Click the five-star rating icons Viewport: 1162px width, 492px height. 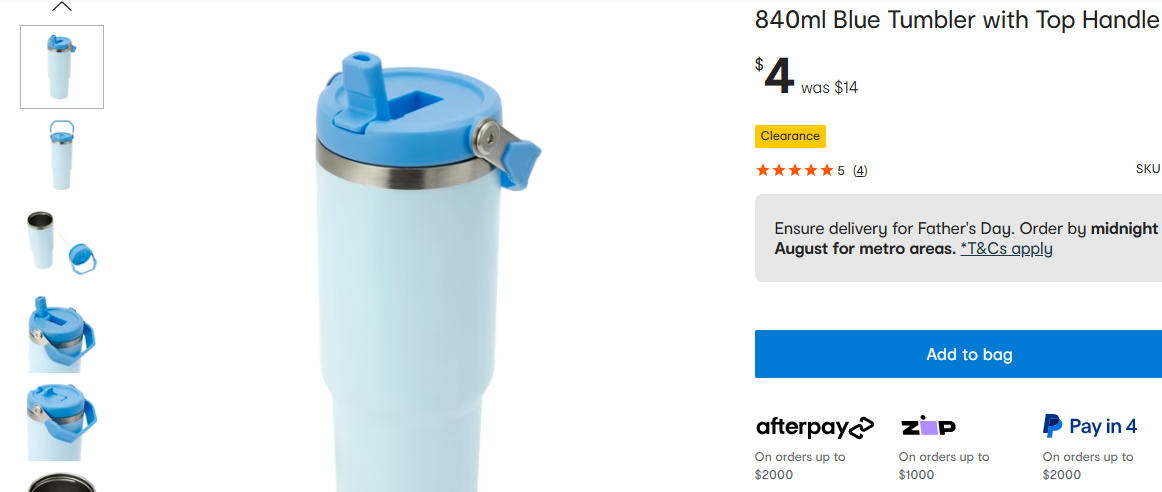coord(794,170)
